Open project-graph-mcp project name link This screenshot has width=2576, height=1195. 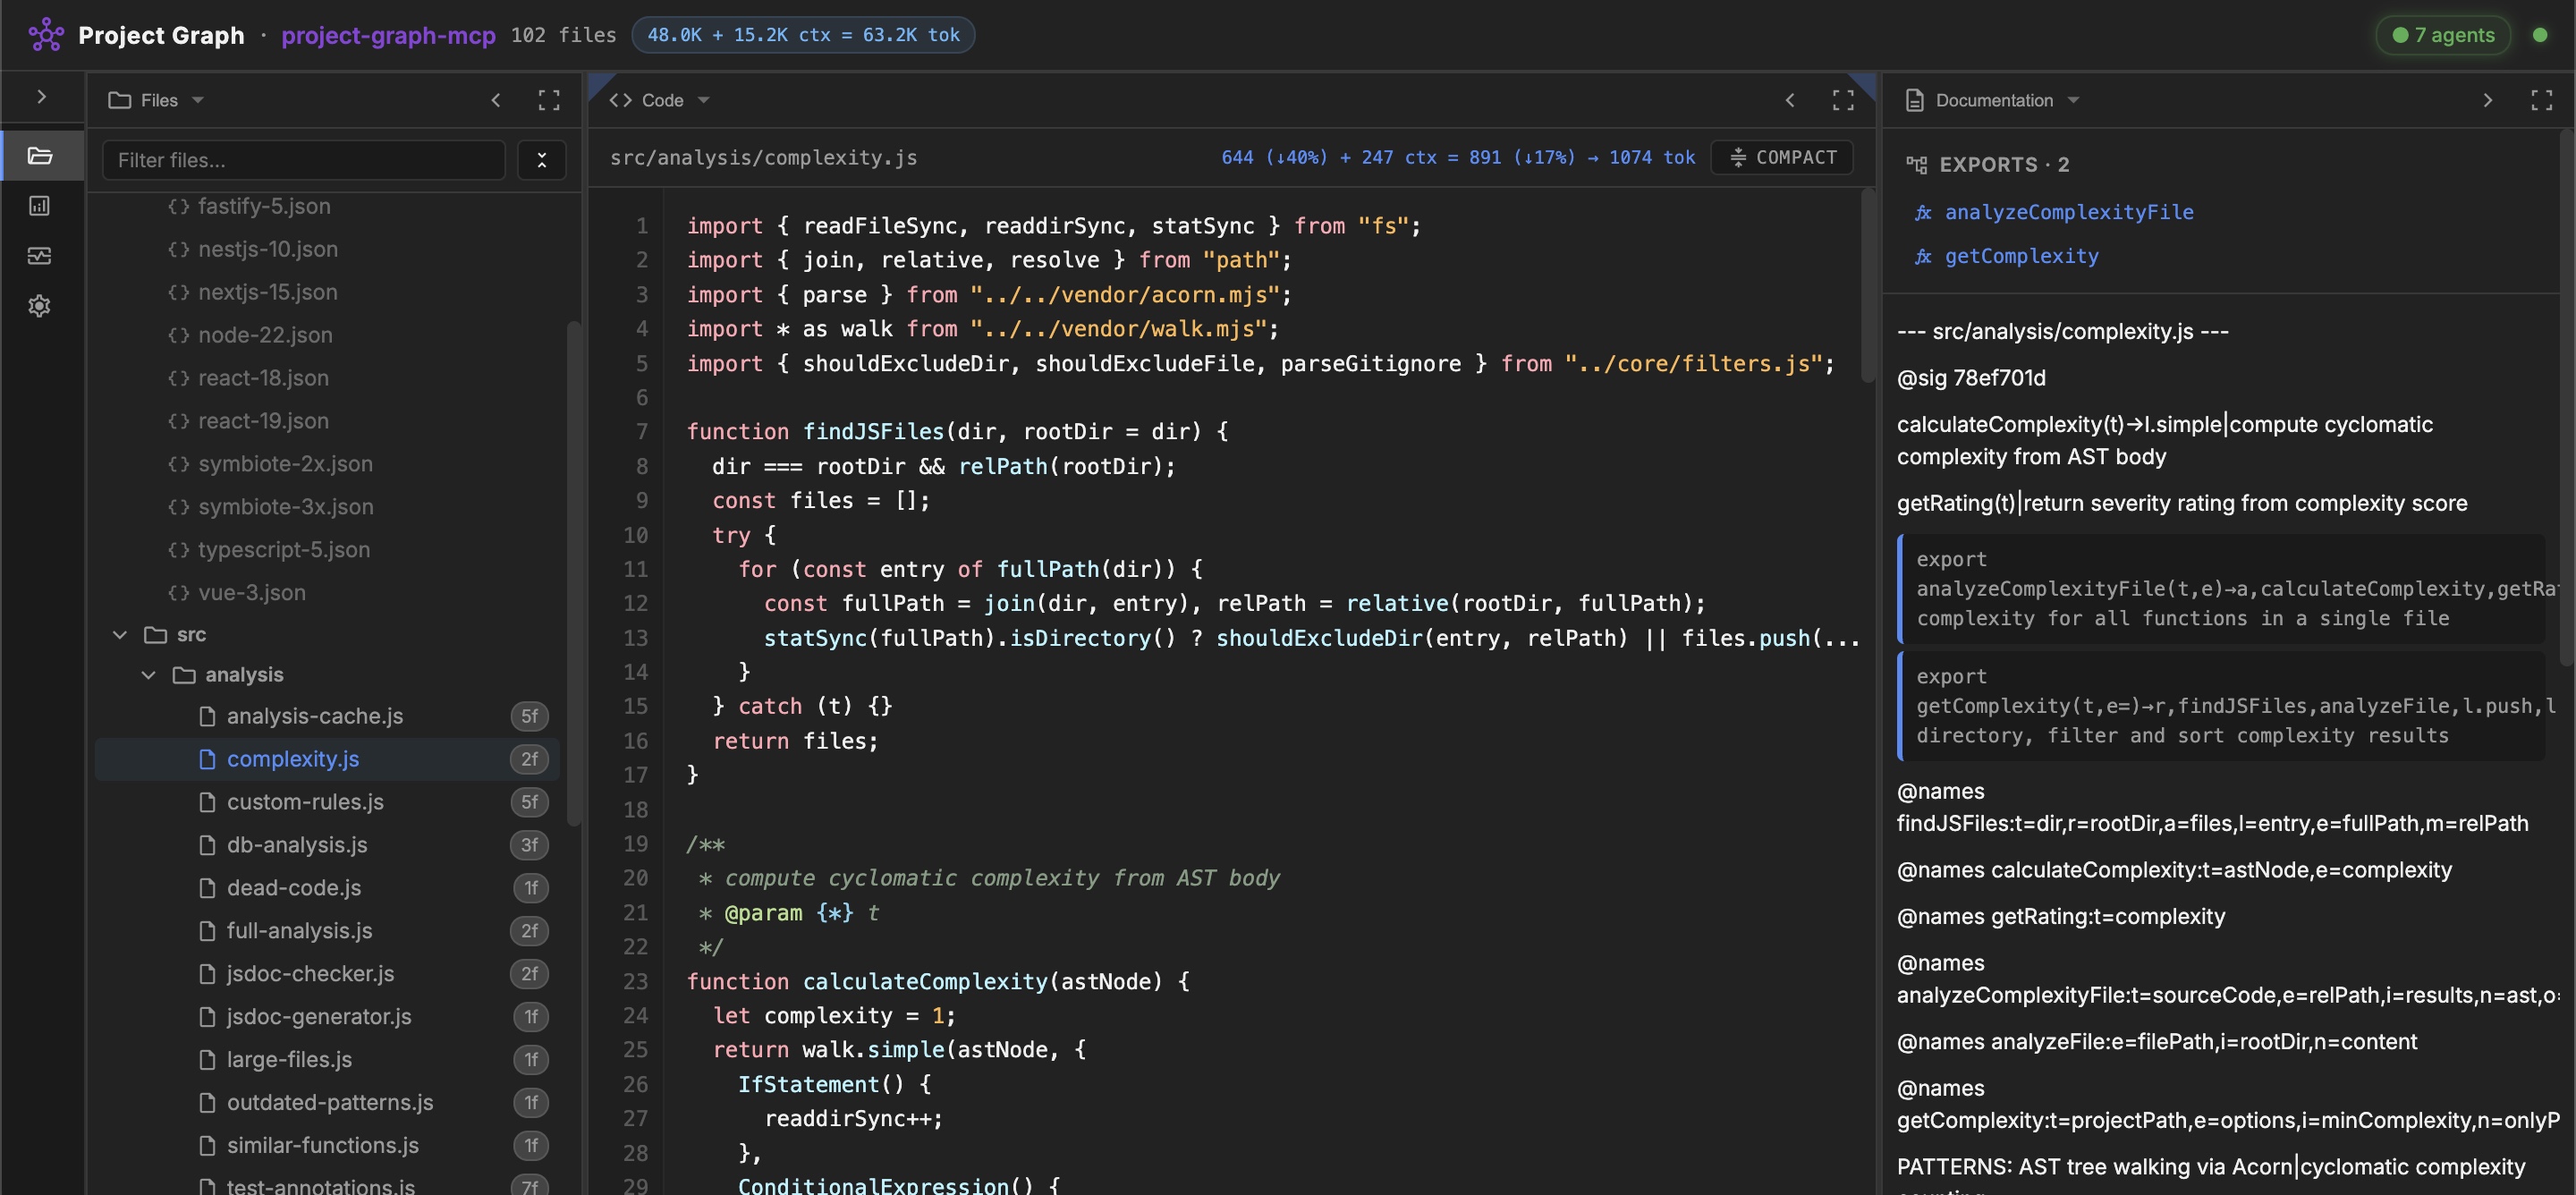(388, 35)
